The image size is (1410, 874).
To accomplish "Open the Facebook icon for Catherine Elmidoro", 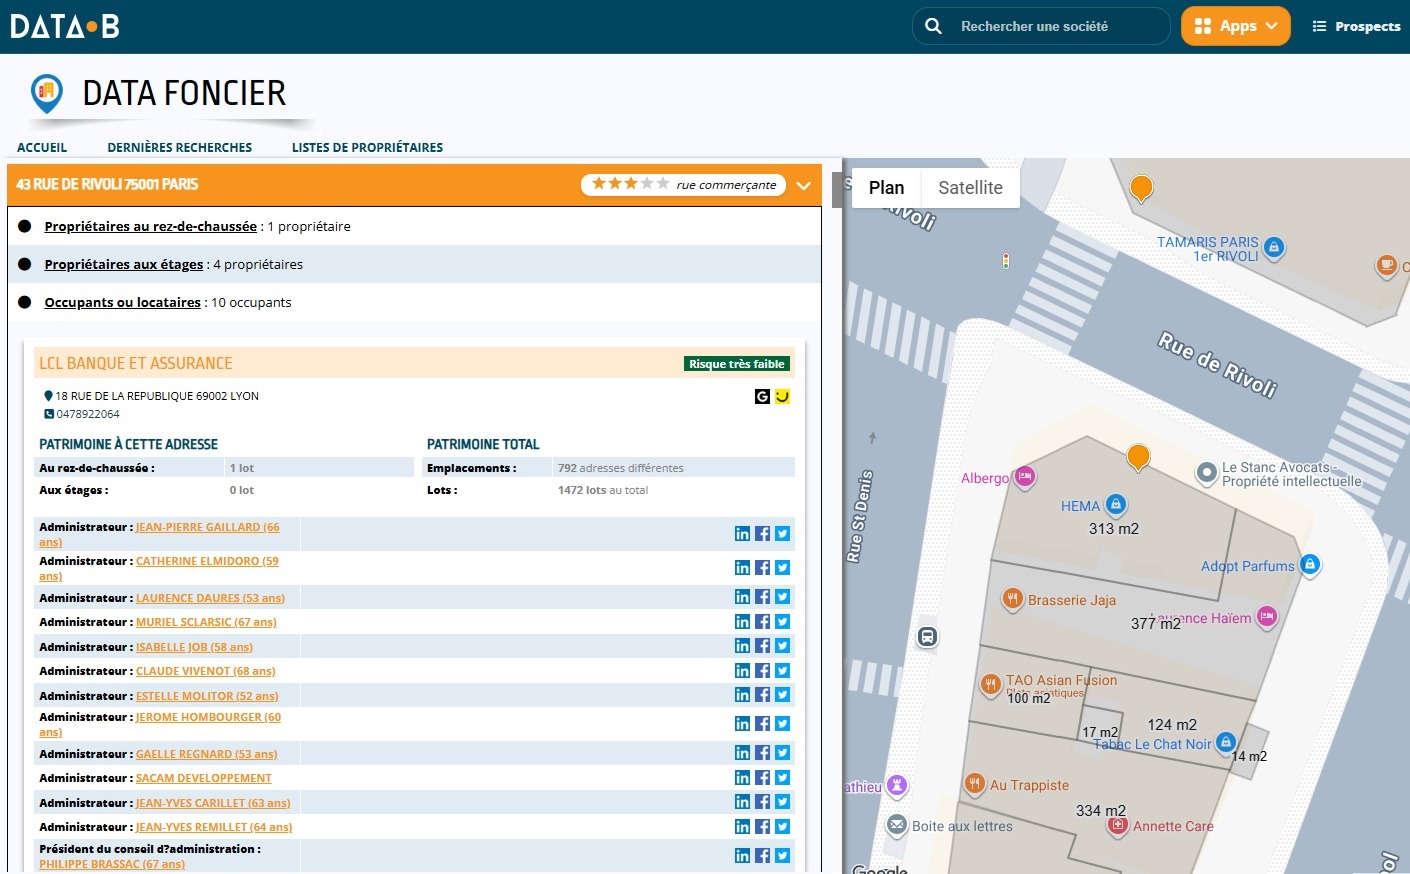I will click(x=762, y=568).
